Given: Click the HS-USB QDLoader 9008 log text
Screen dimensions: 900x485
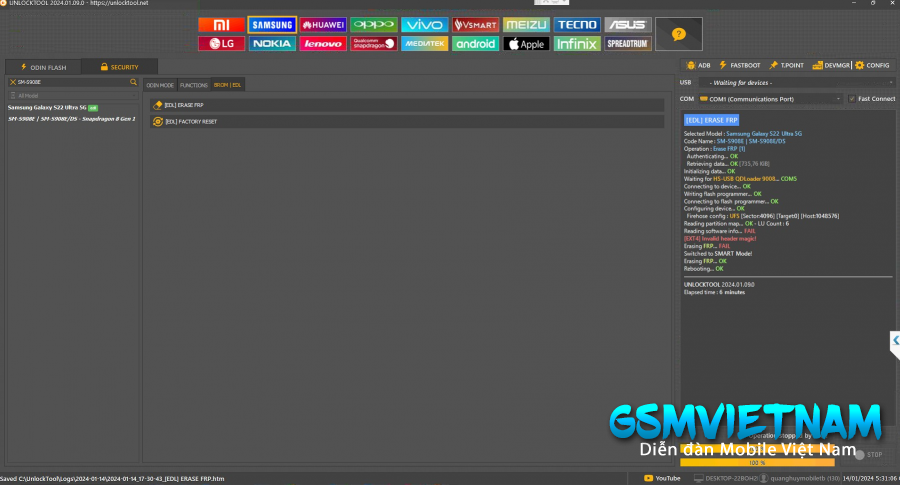Looking at the screenshot, I should (x=744, y=179).
